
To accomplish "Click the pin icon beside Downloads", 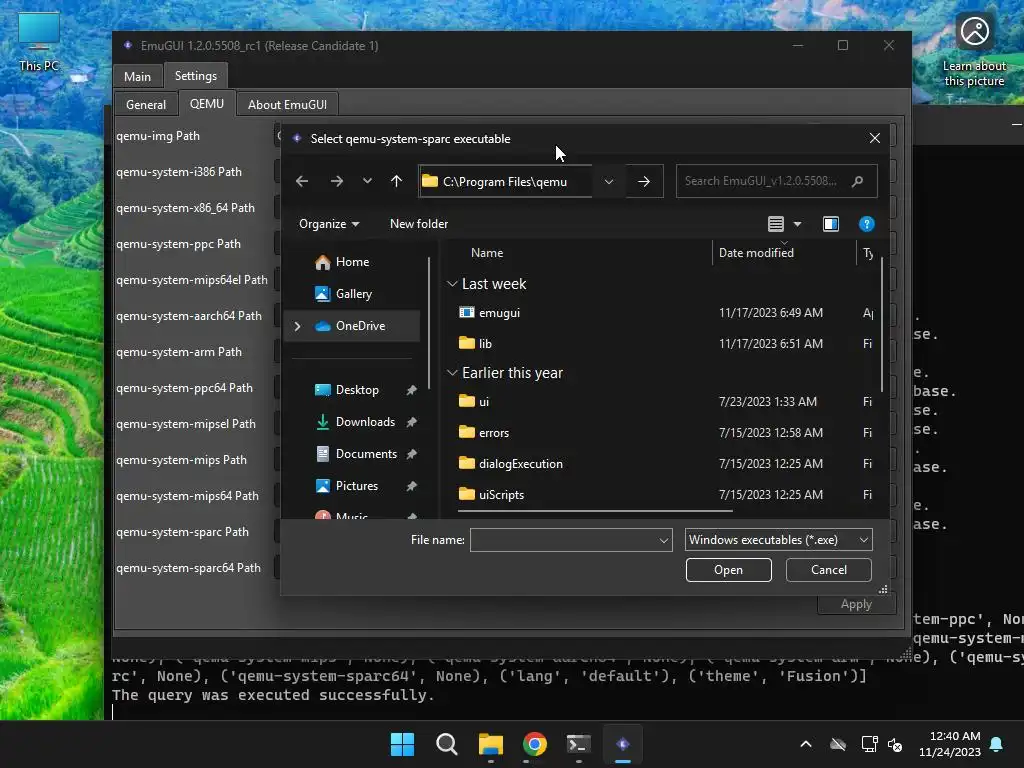I will tap(411, 422).
